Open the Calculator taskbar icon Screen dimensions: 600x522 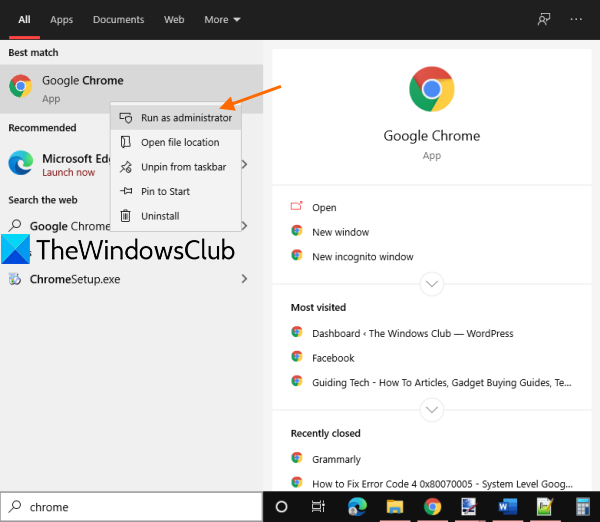583,507
